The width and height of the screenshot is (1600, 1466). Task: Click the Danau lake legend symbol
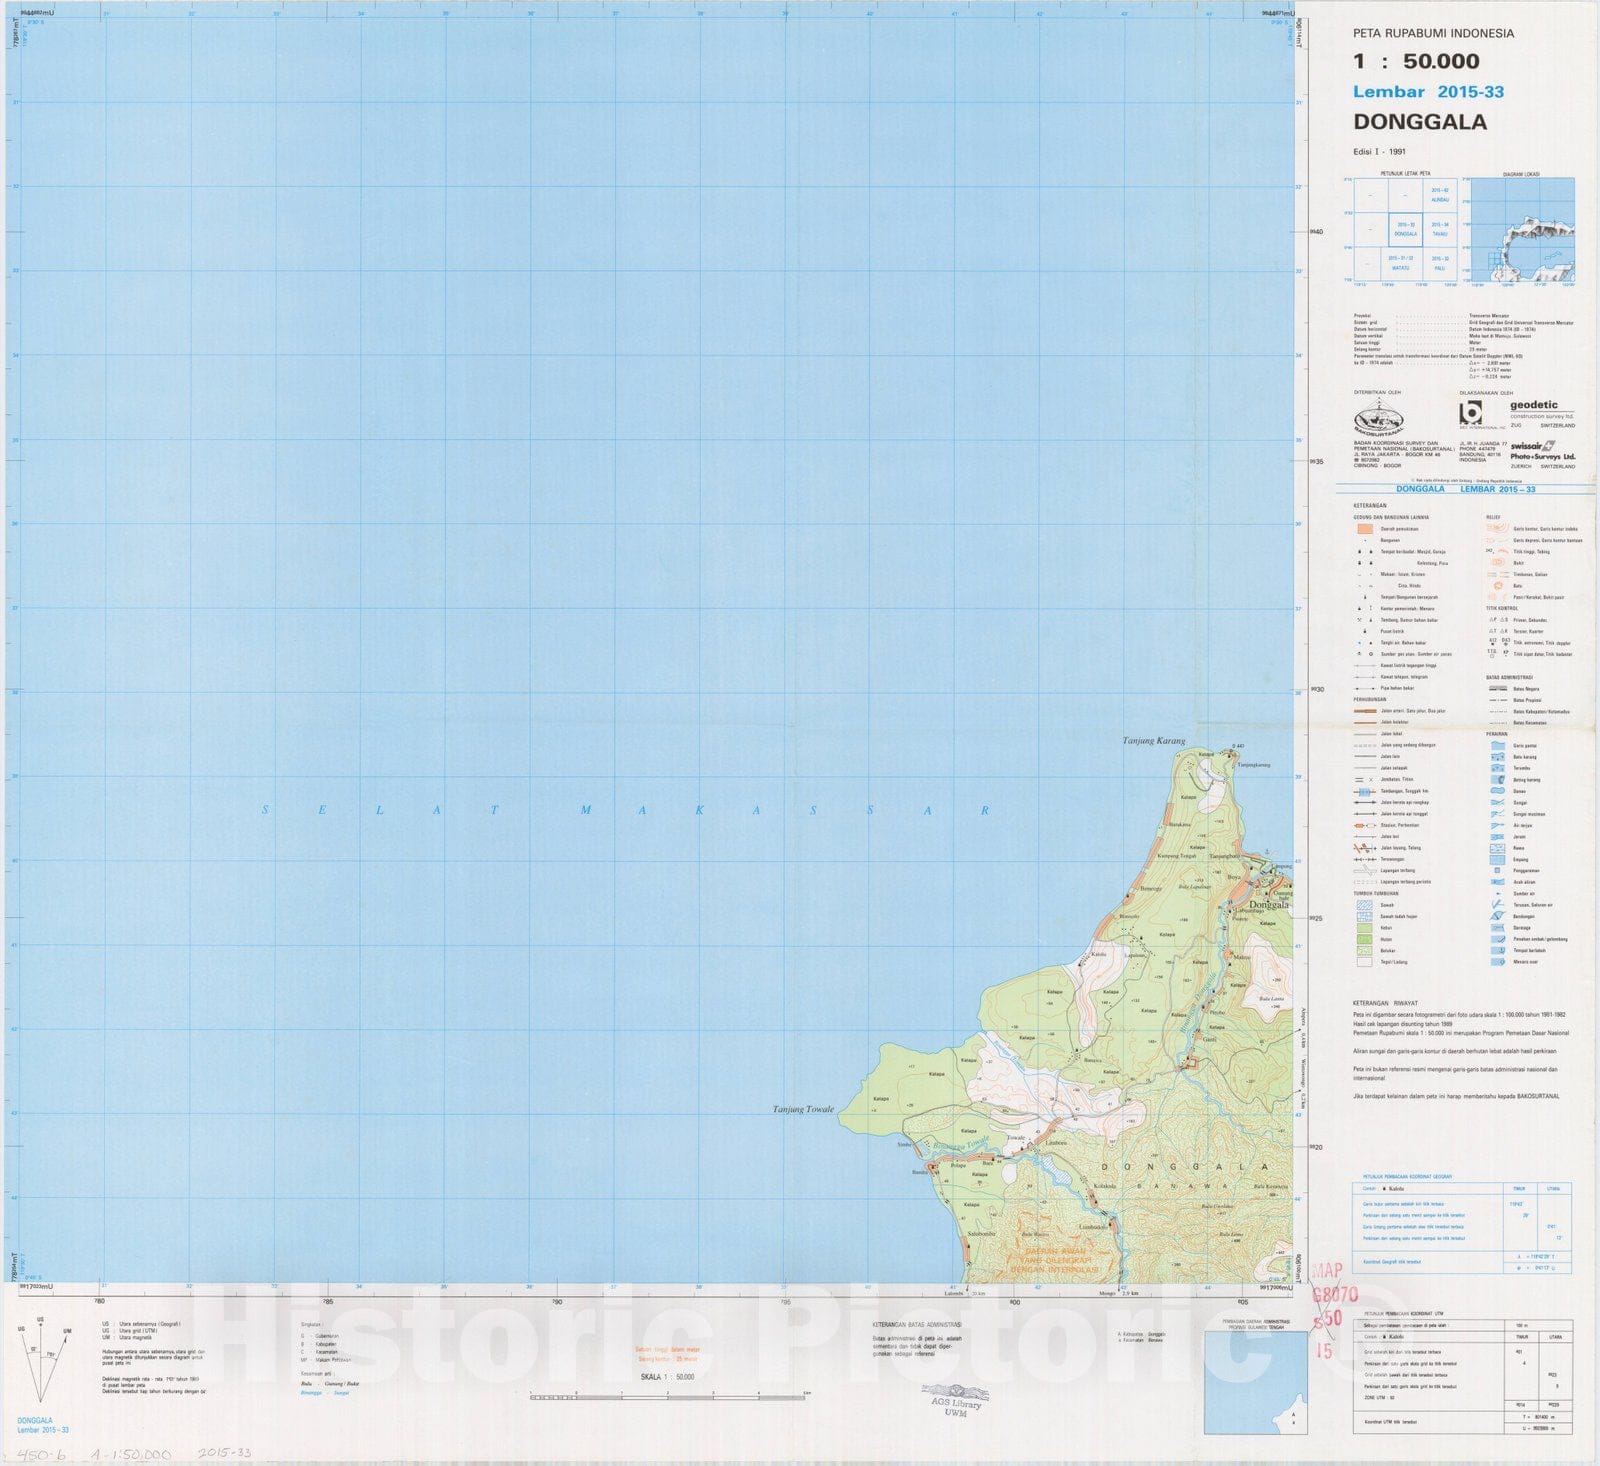(1497, 791)
